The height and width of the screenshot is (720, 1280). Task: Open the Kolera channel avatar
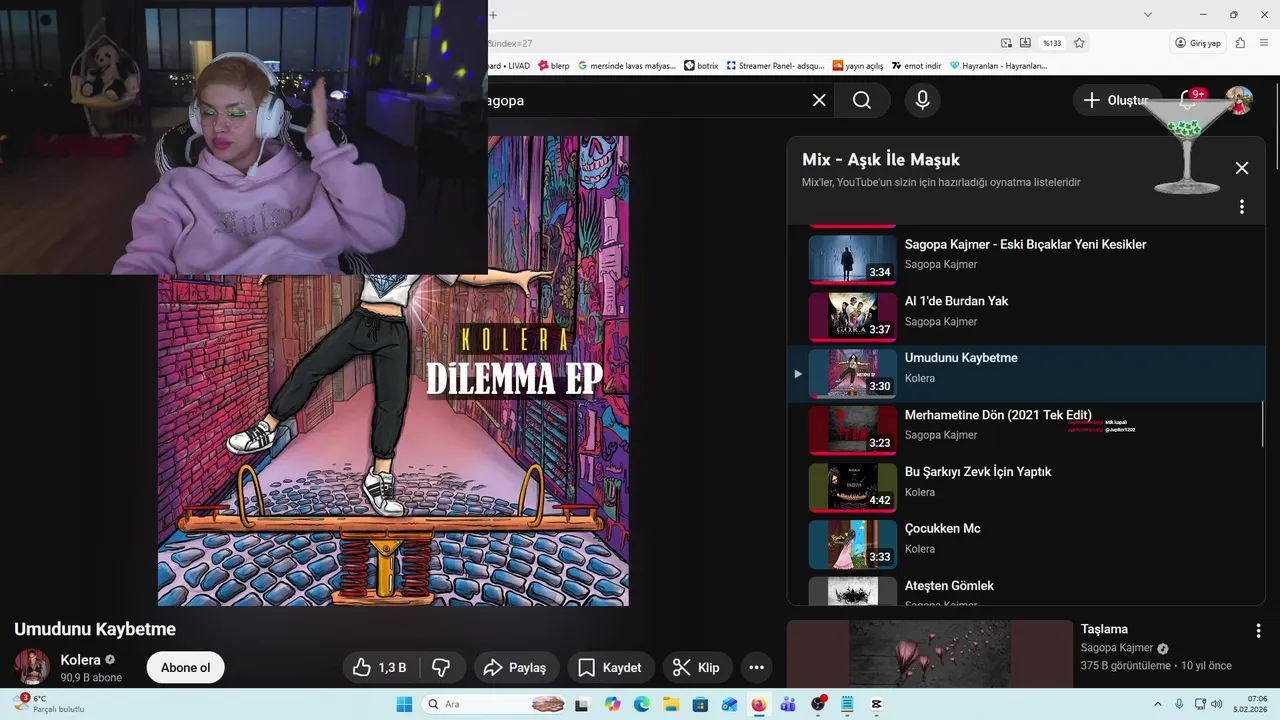(x=32, y=667)
